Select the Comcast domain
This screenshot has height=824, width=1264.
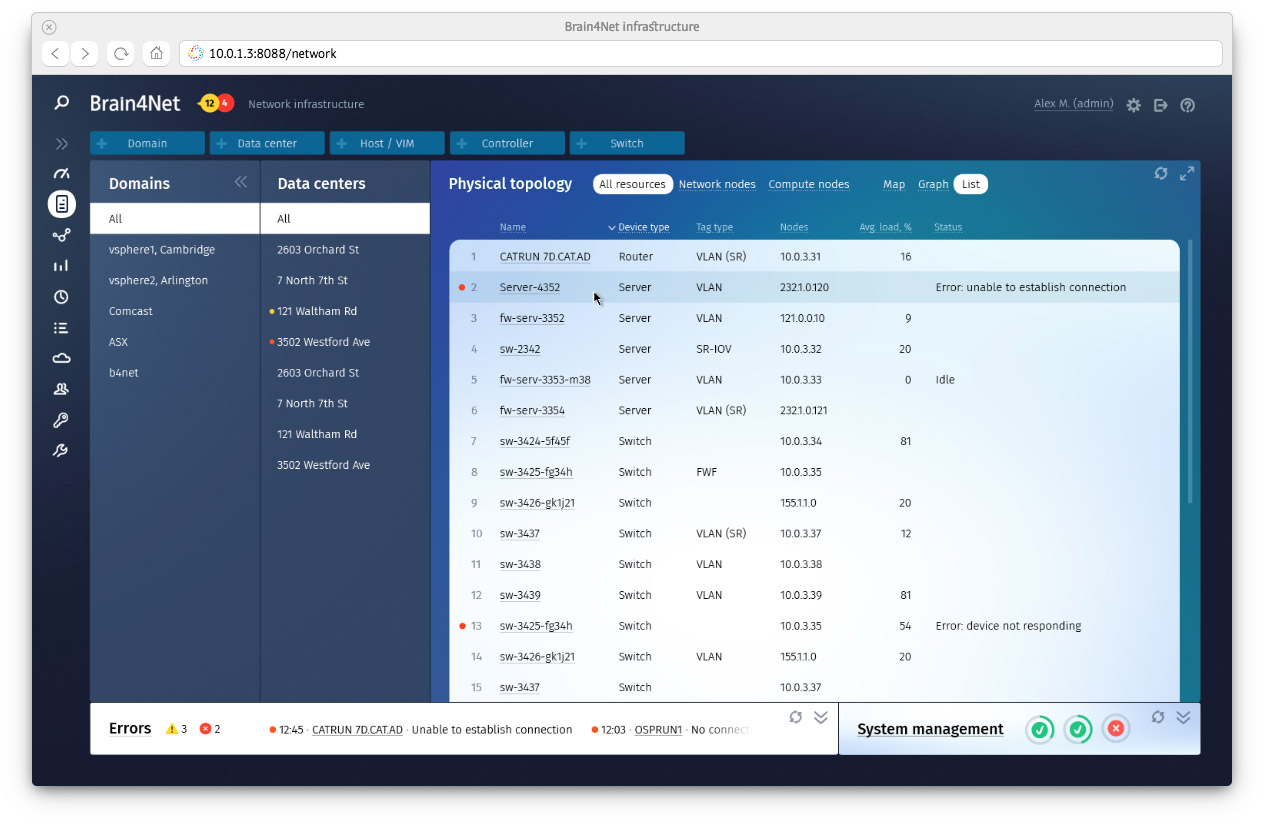pyautogui.click(x=131, y=311)
